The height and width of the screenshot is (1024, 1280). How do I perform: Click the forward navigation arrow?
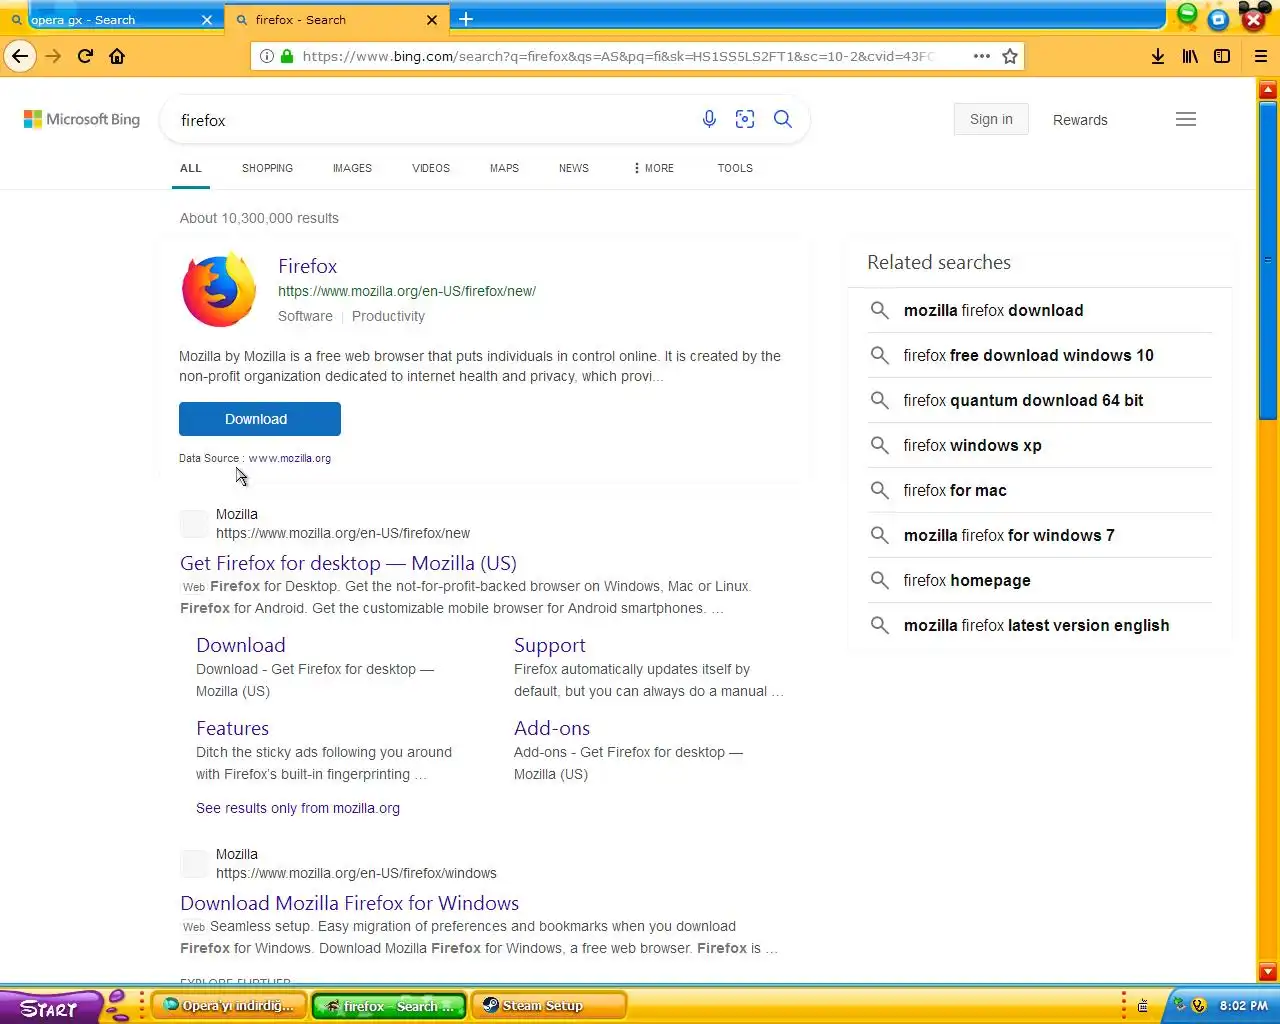53,56
